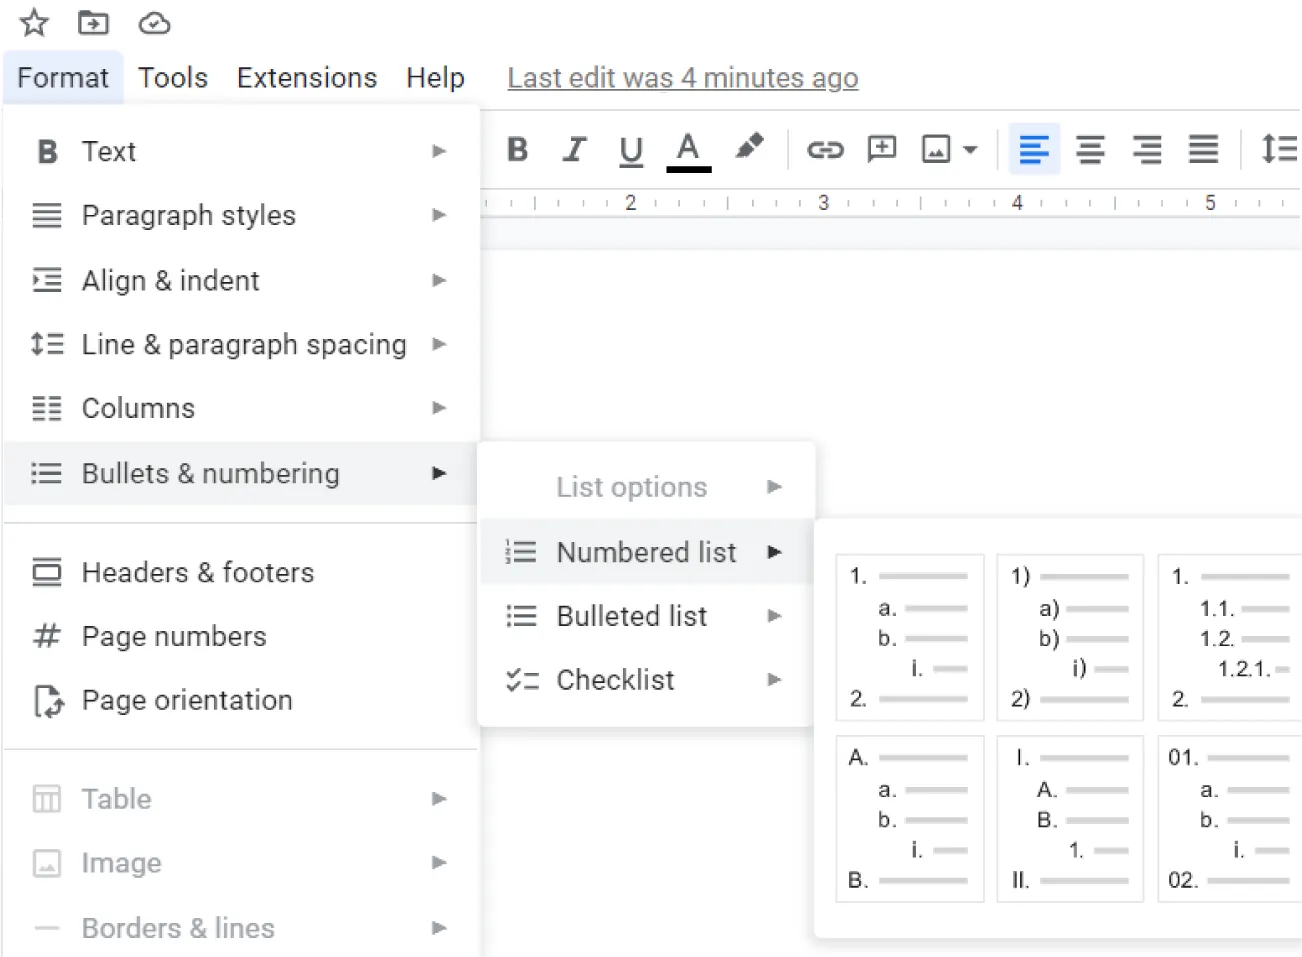Open the text color picker

click(x=687, y=149)
